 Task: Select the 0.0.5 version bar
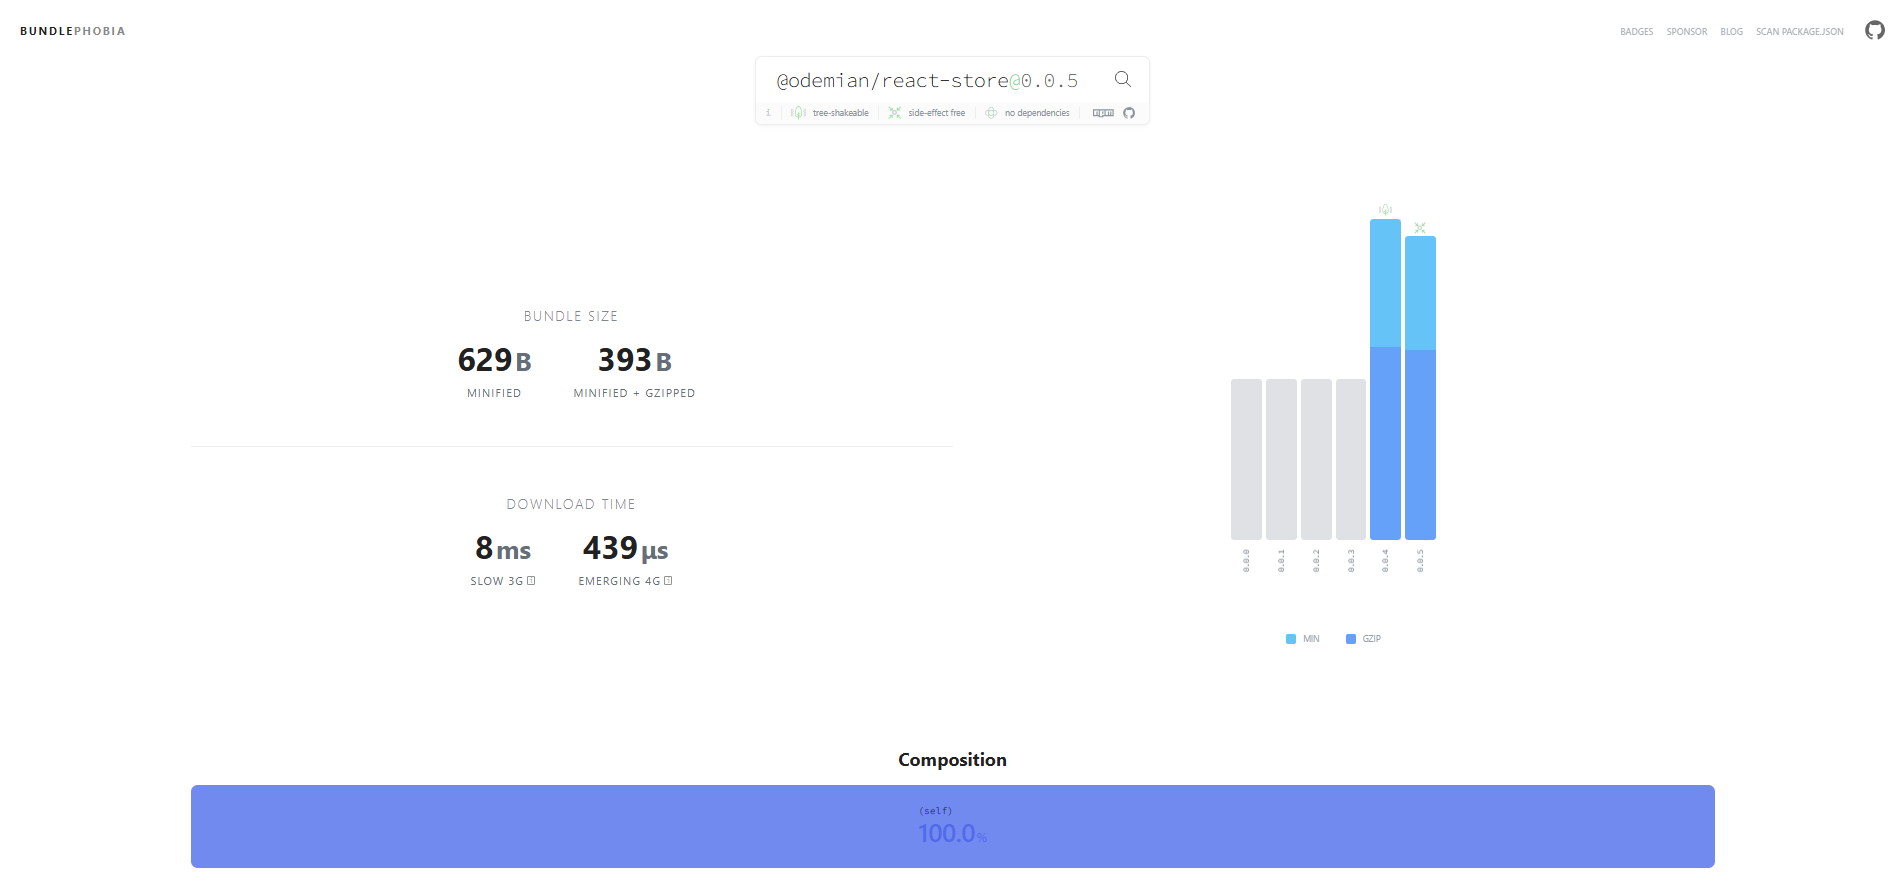1420,388
